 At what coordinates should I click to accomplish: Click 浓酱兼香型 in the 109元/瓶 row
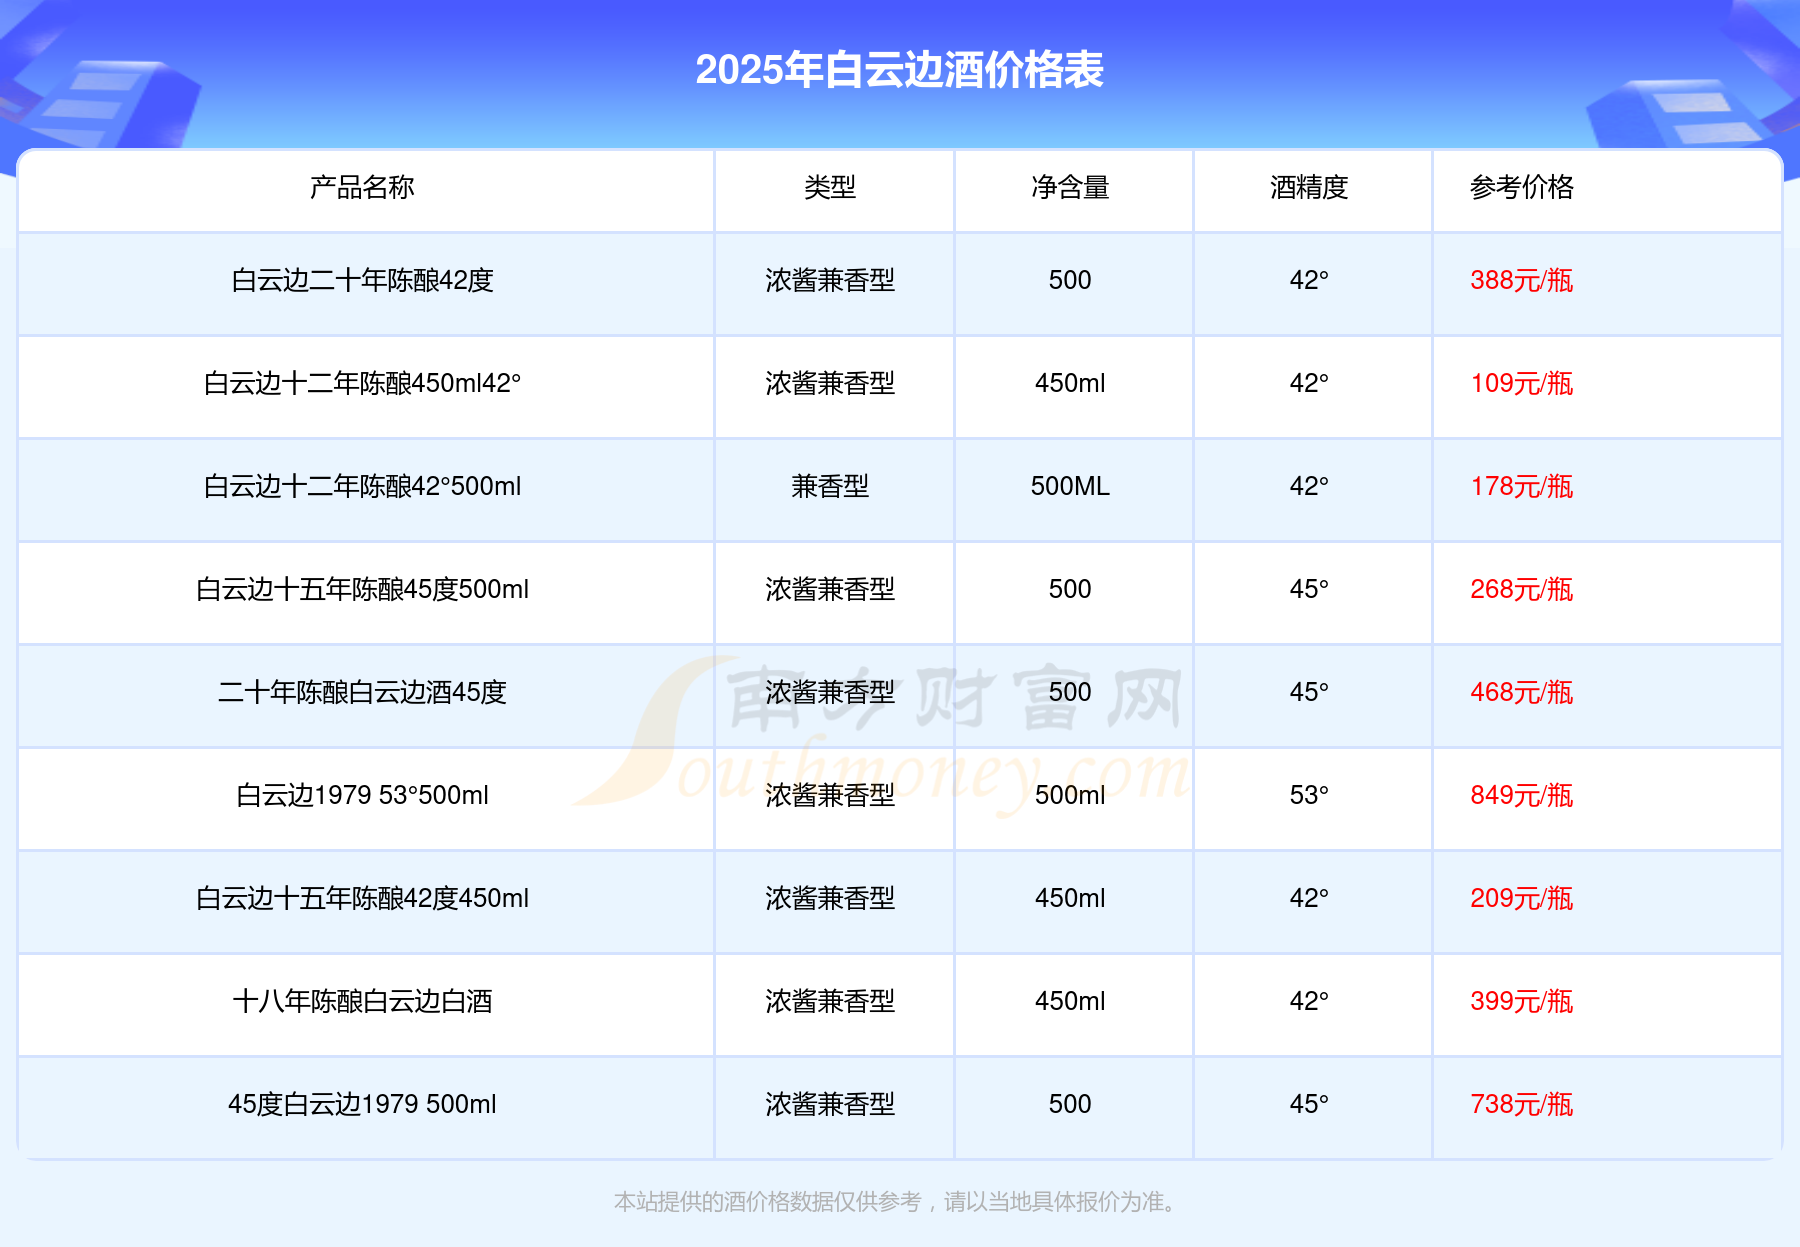click(830, 383)
